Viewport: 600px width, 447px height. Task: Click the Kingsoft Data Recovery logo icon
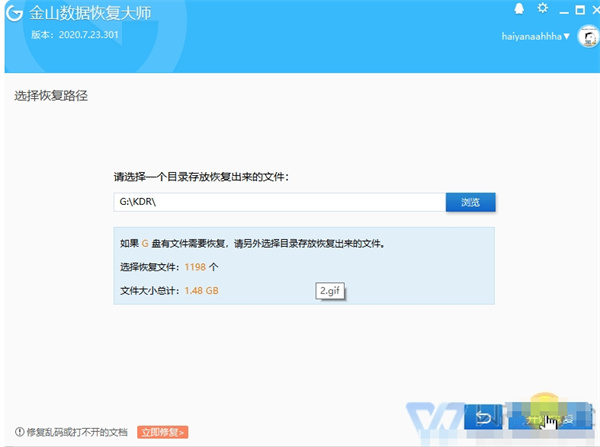(14, 13)
